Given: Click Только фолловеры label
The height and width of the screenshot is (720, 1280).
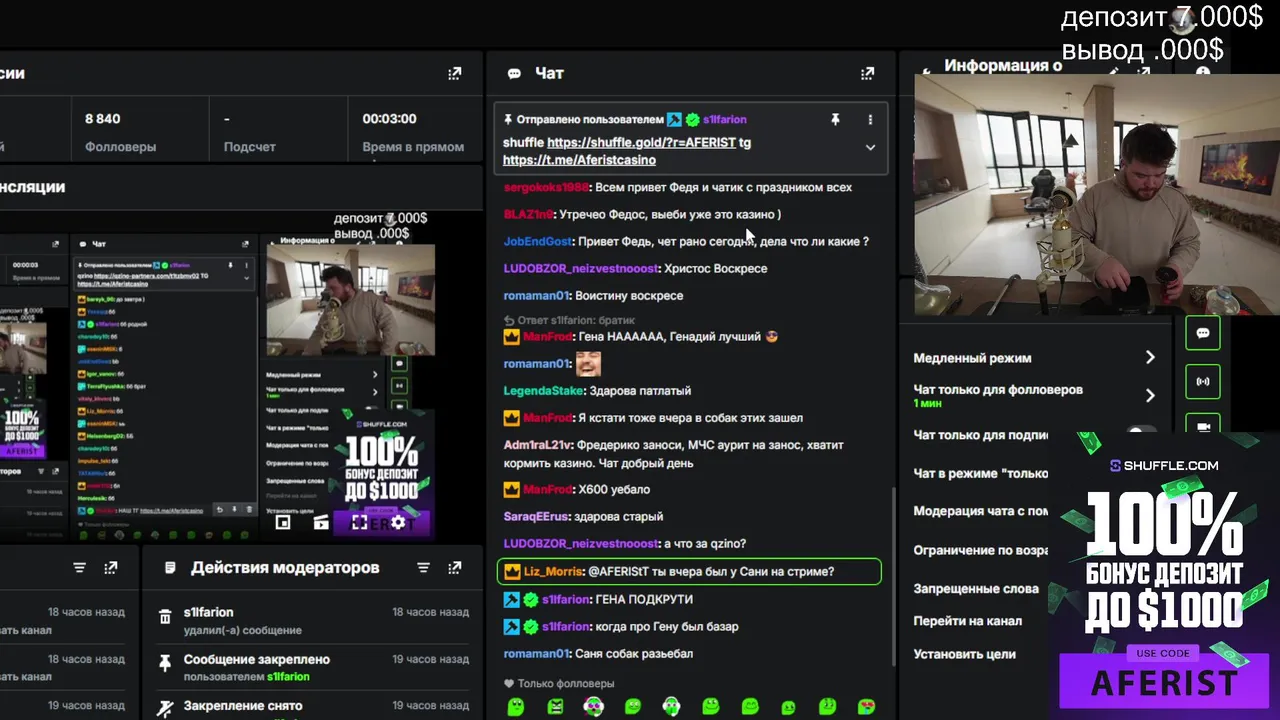Looking at the screenshot, I should (x=566, y=684).
